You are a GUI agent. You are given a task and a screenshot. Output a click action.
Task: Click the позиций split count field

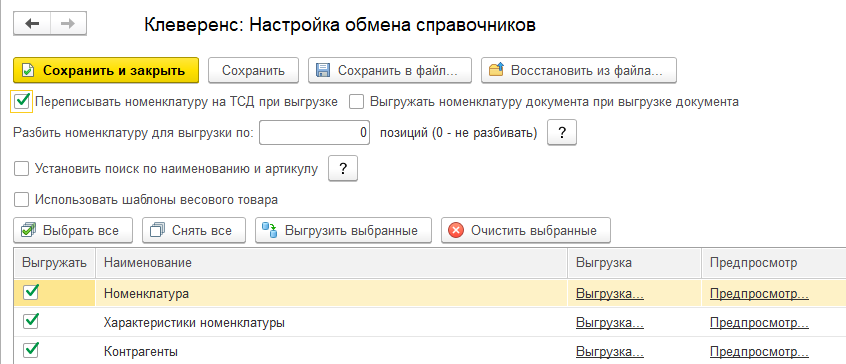315,133
